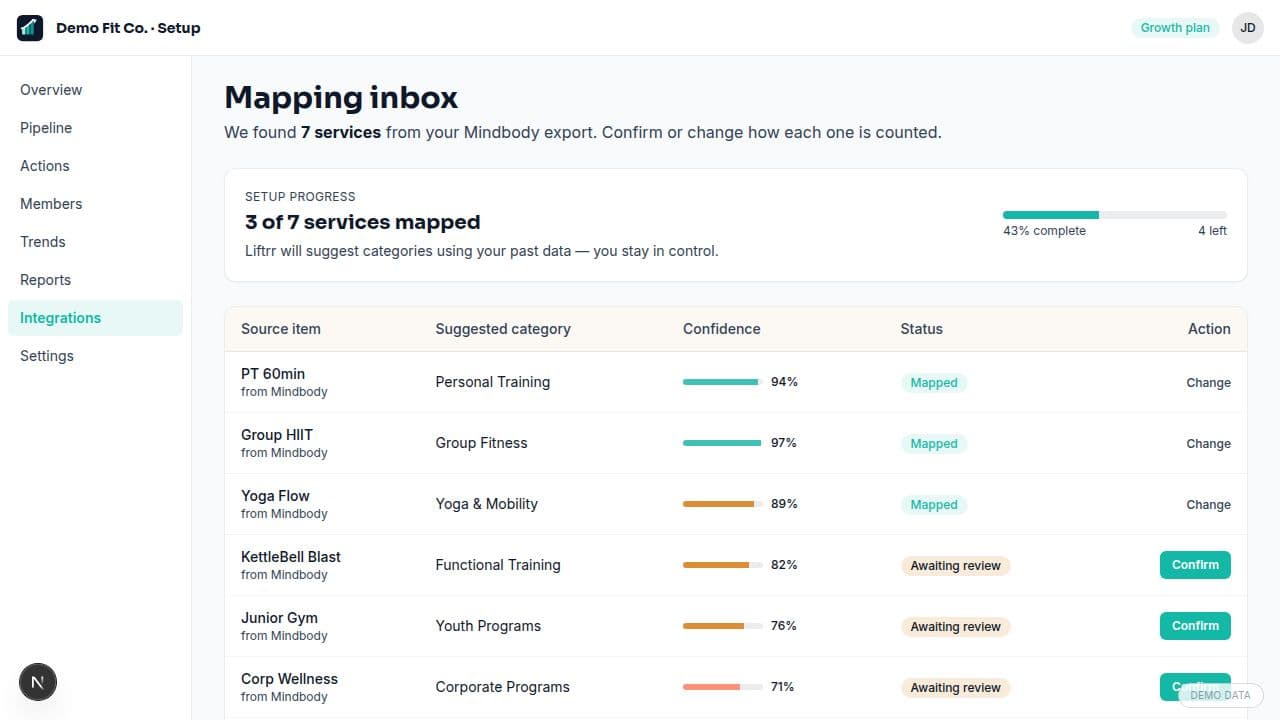Viewport: 1280px width, 720px height.
Task: Click Corp Wellness confidence bar
Action: coord(722,687)
